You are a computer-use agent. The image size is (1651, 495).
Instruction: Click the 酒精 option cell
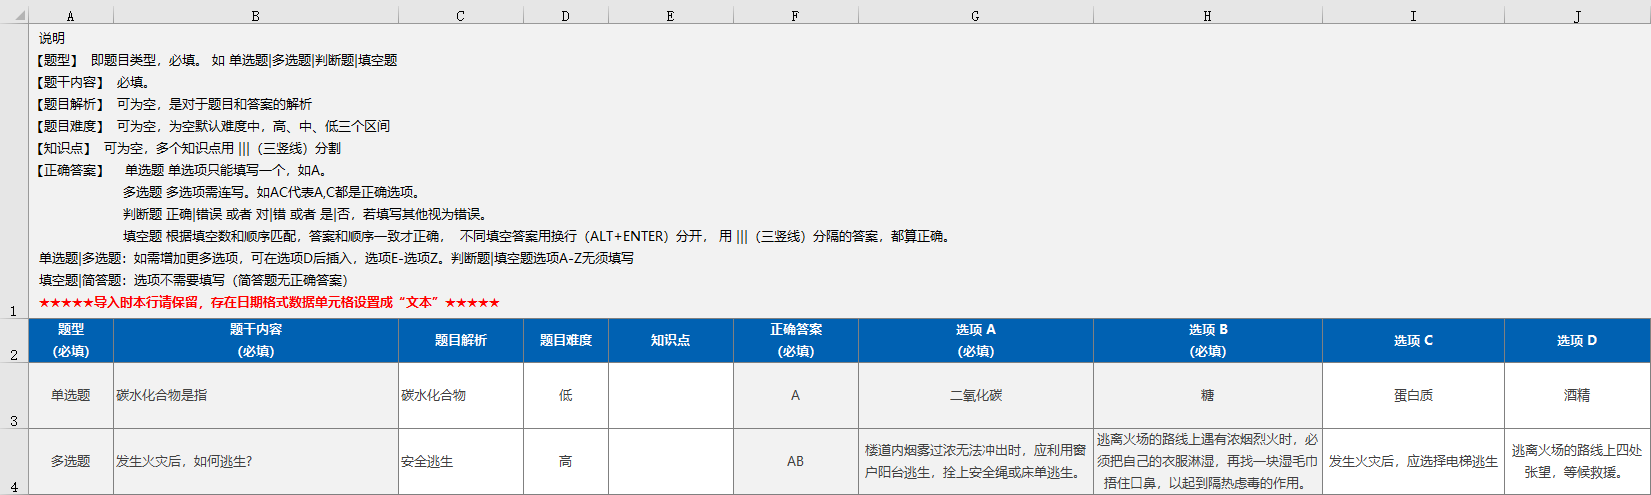tap(1577, 395)
